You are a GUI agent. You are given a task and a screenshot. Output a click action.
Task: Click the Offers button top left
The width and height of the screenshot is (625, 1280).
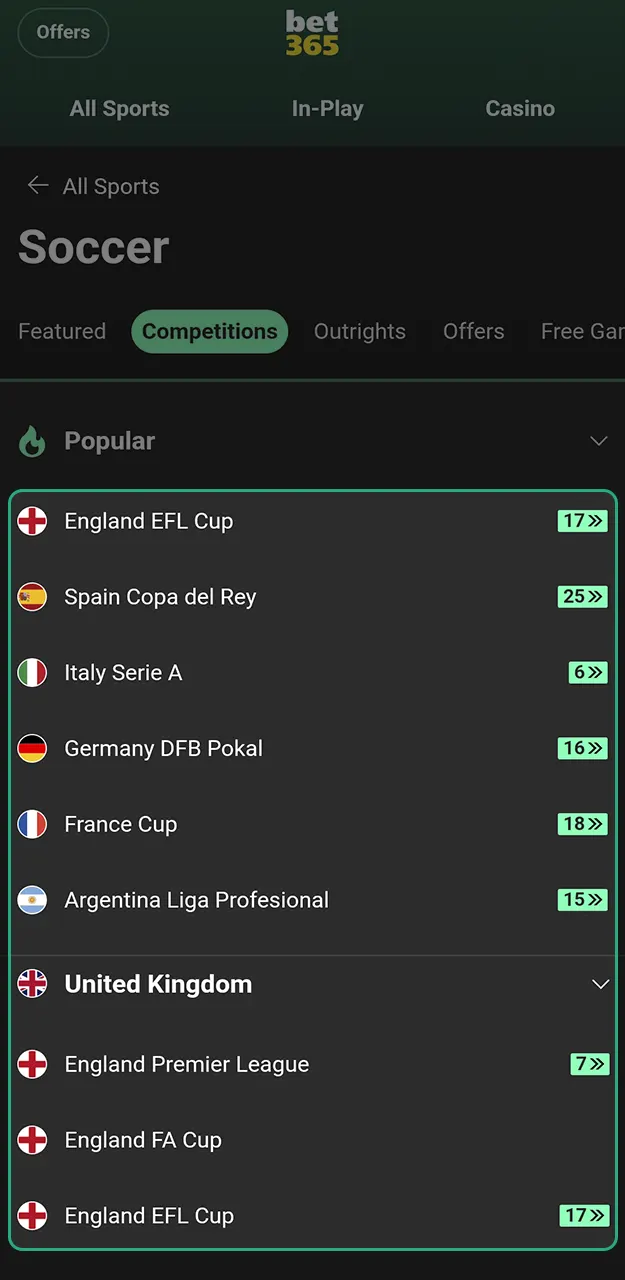63,32
